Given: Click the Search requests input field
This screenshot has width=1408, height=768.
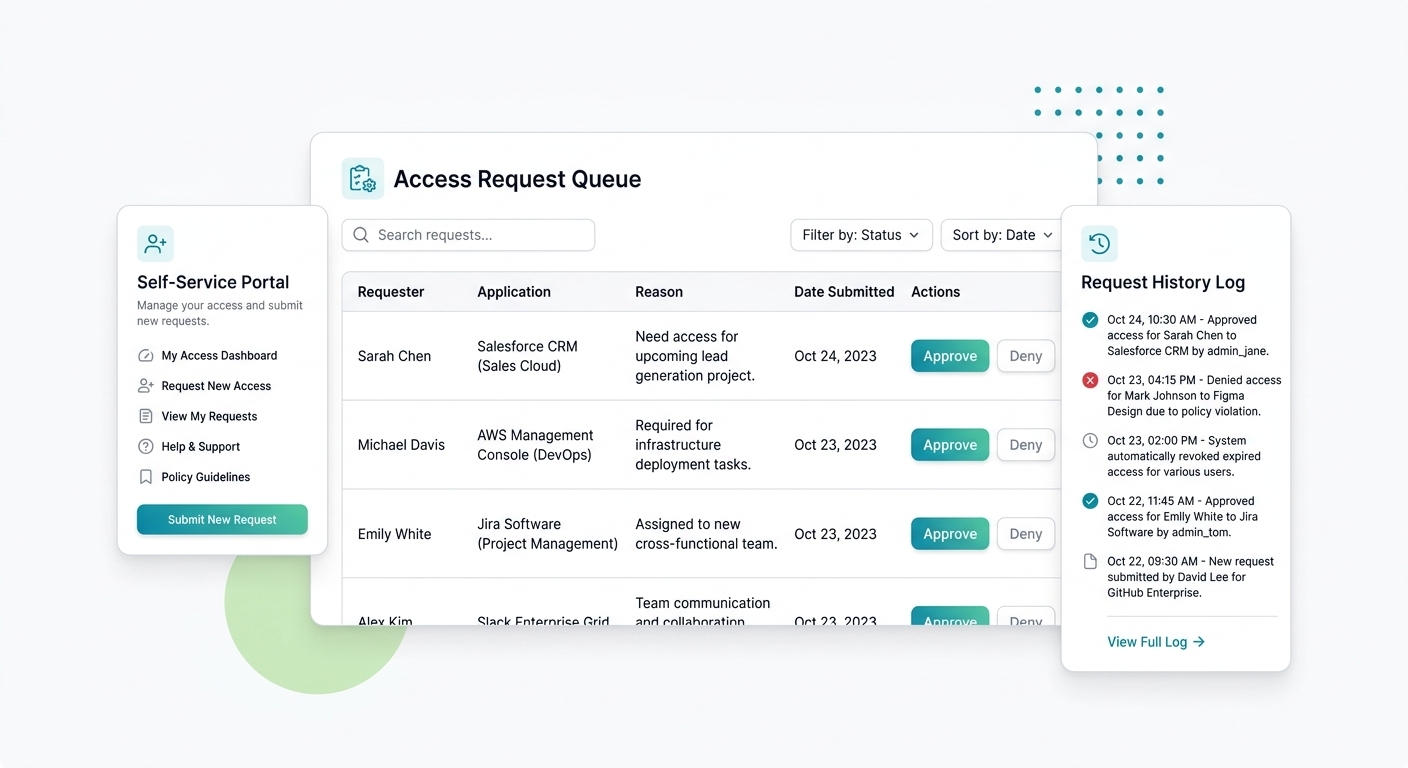Looking at the screenshot, I should tap(468, 235).
